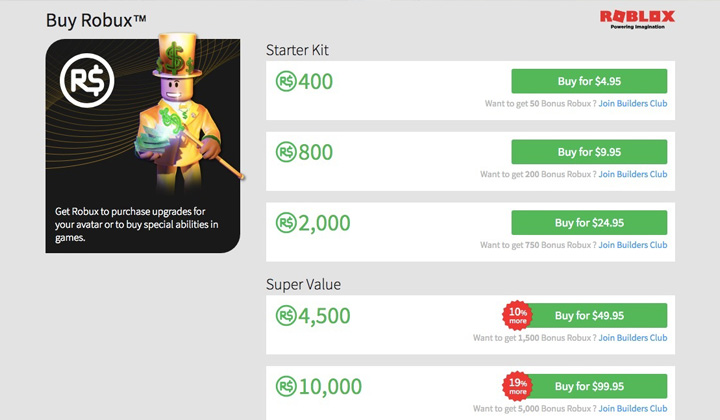720x420 pixels.
Task: Buy 400 Robux for $4.95
Action: click(589, 81)
